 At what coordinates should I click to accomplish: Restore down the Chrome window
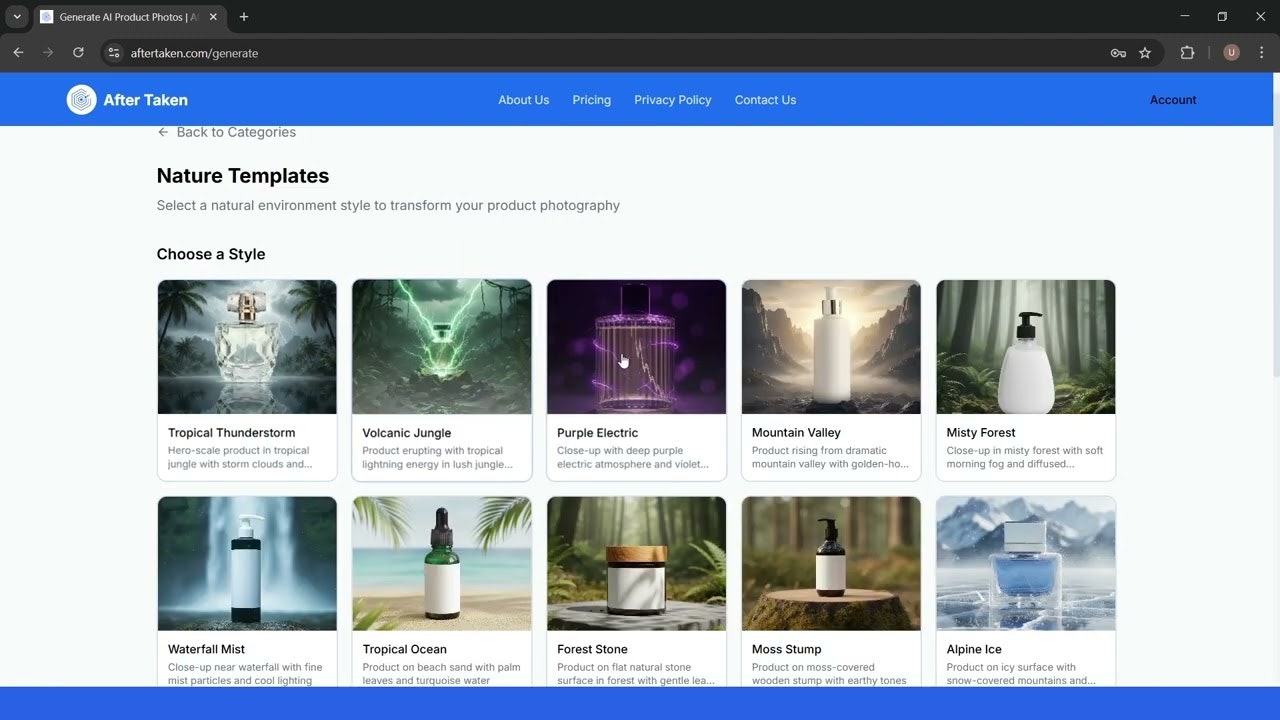coord(1222,17)
